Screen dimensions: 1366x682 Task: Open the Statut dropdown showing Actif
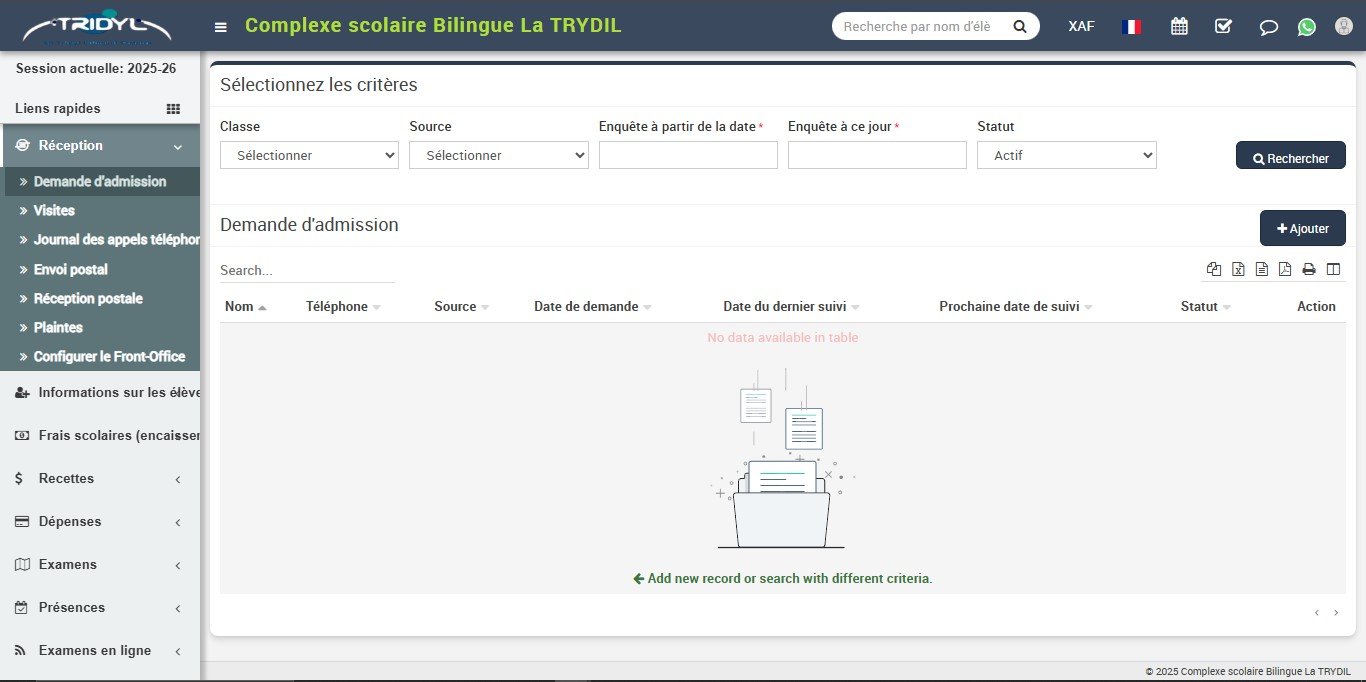click(x=1066, y=155)
